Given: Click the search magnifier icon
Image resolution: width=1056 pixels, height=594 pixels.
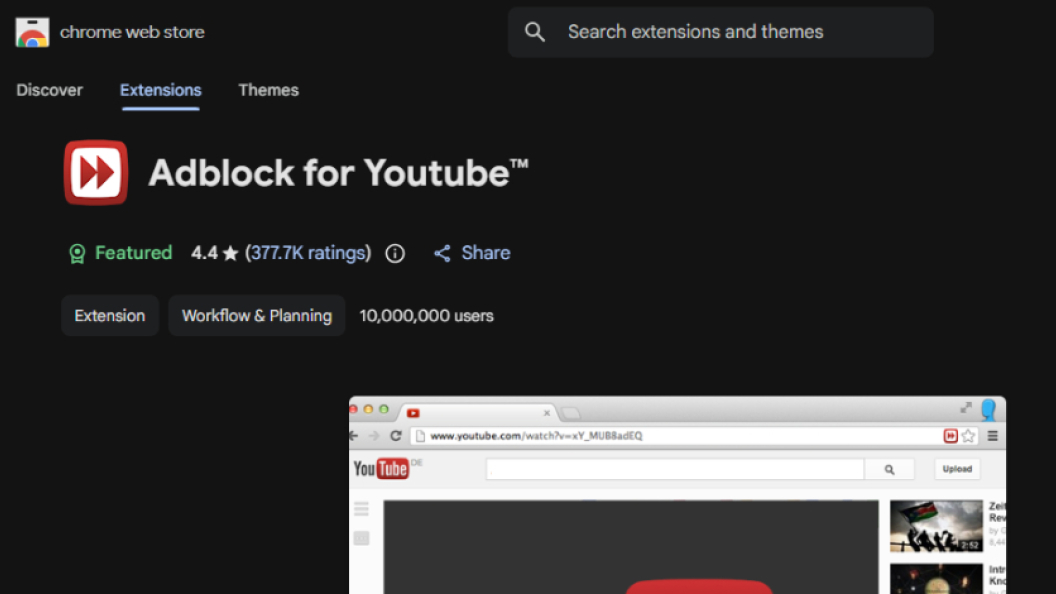Looking at the screenshot, I should (535, 32).
